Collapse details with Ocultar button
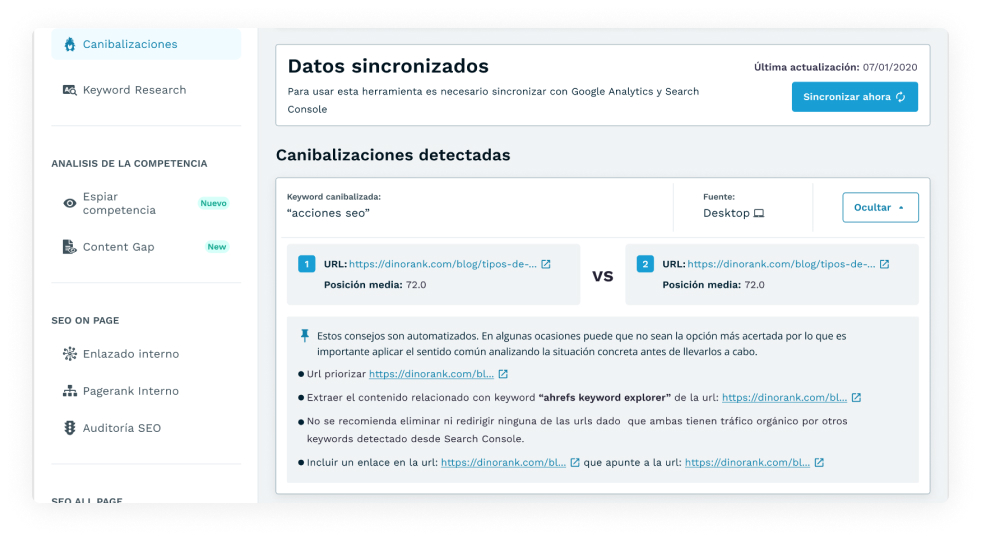 880,207
